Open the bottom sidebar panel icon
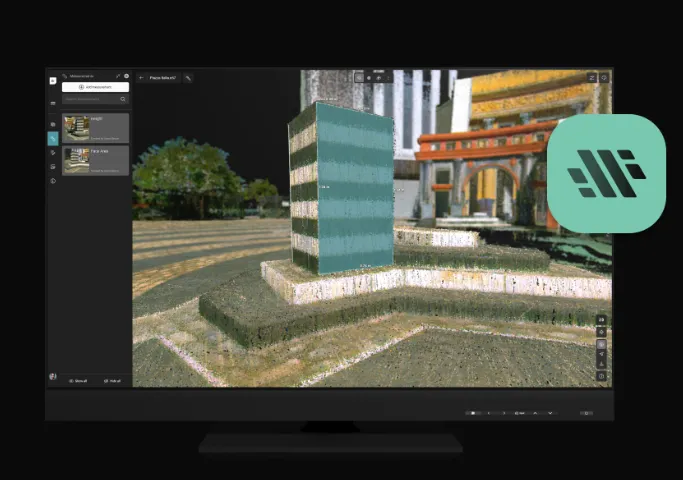The image size is (683, 480). (x=52, y=181)
